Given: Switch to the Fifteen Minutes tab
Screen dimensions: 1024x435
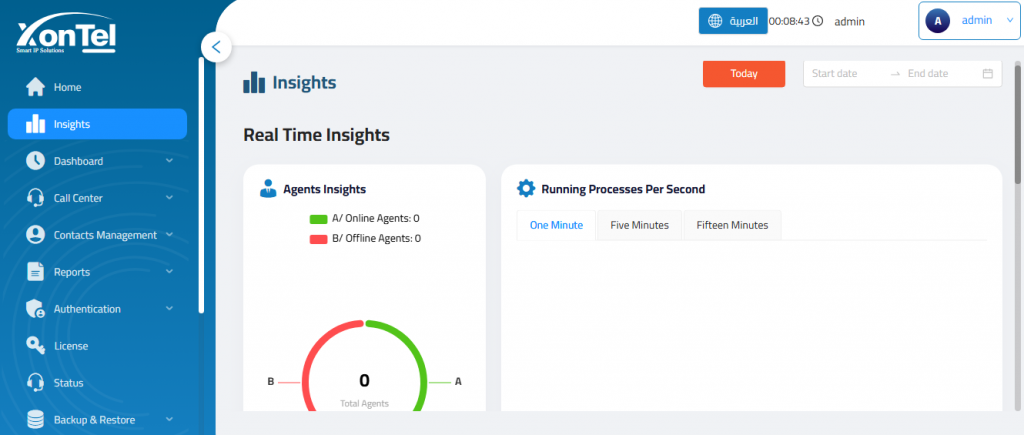Looking at the screenshot, I should [x=732, y=225].
